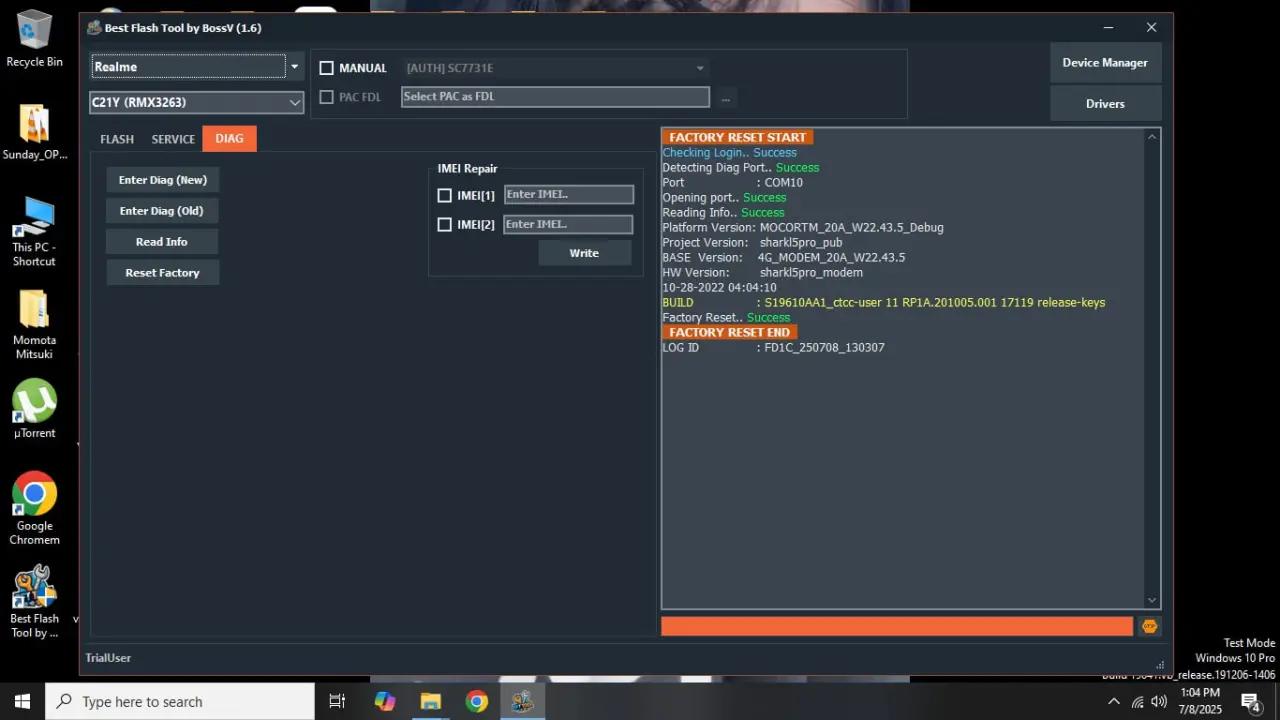Click the HW Version log line
This screenshot has width=1280, height=720.
click(762, 273)
